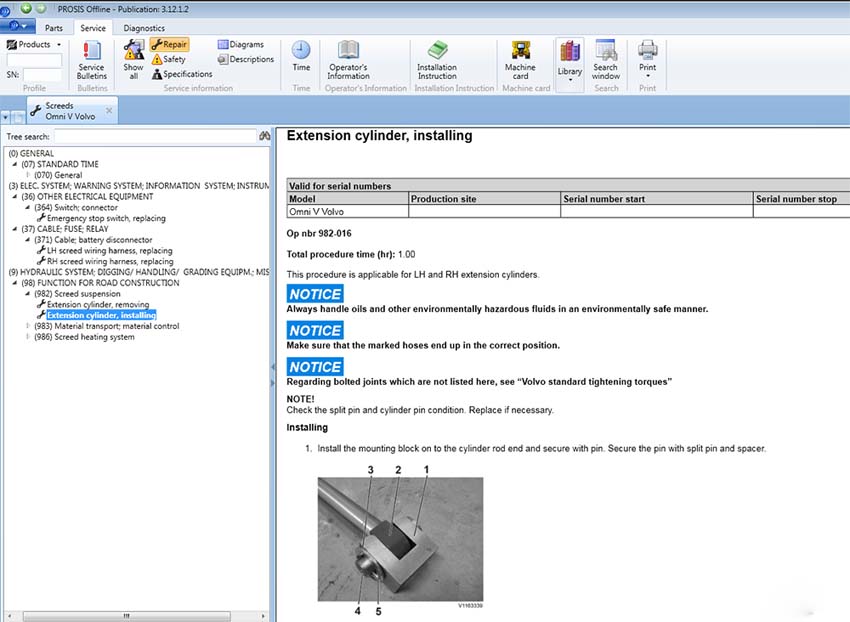Select the Repair filter button
The width and height of the screenshot is (850, 622).
click(x=169, y=44)
